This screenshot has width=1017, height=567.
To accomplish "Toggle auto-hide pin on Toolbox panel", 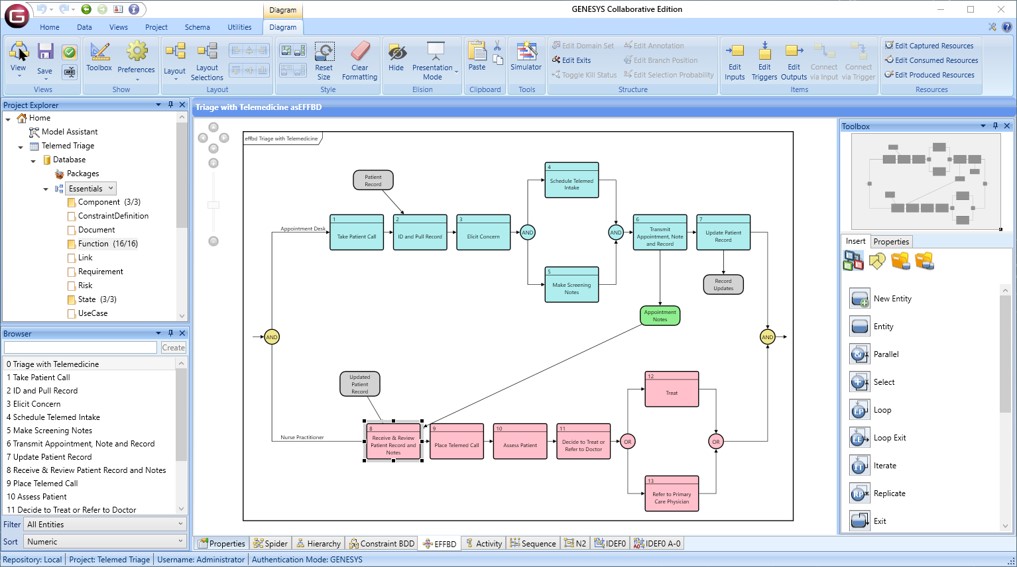I will coord(995,127).
